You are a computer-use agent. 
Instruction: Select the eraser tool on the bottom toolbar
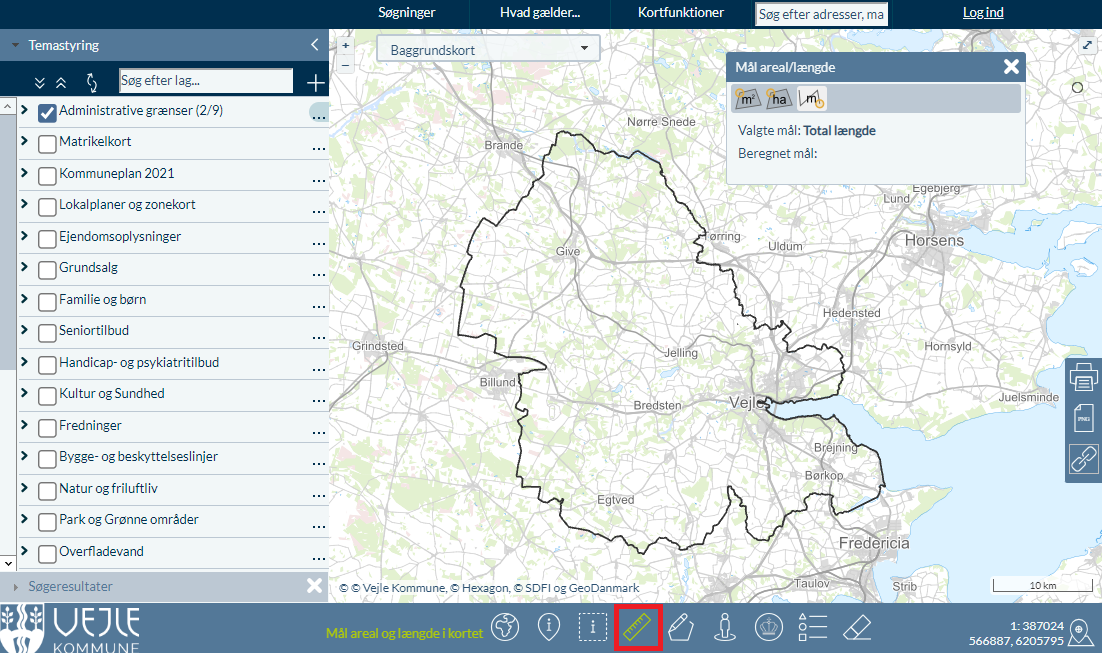(x=857, y=627)
